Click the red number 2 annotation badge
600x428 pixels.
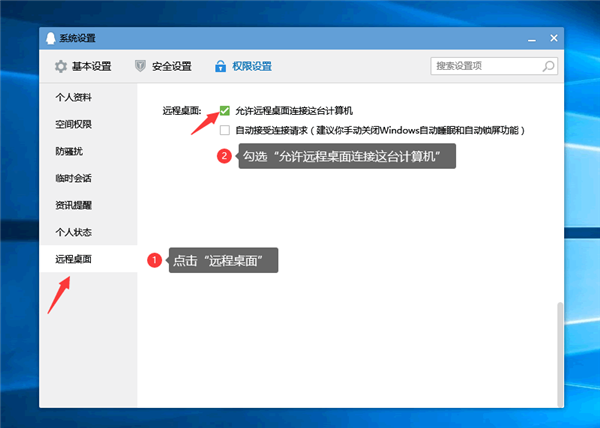[225, 156]
